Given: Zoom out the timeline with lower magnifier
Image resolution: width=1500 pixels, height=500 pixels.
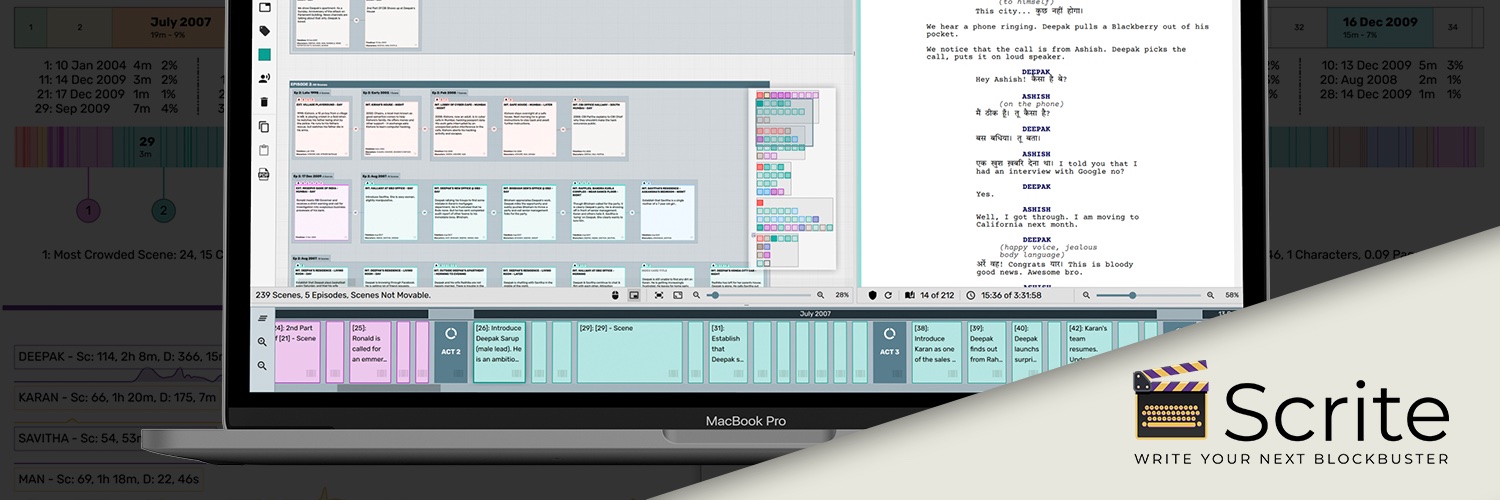Looking at the screenshot, I should point(262,366).
